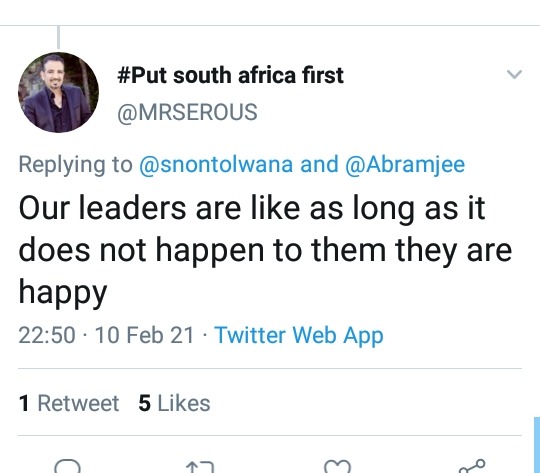Image resolution: width=540 pixels, height=473 pixels.
Task: Open the share icon for this tweet
Action: (472, 466)
